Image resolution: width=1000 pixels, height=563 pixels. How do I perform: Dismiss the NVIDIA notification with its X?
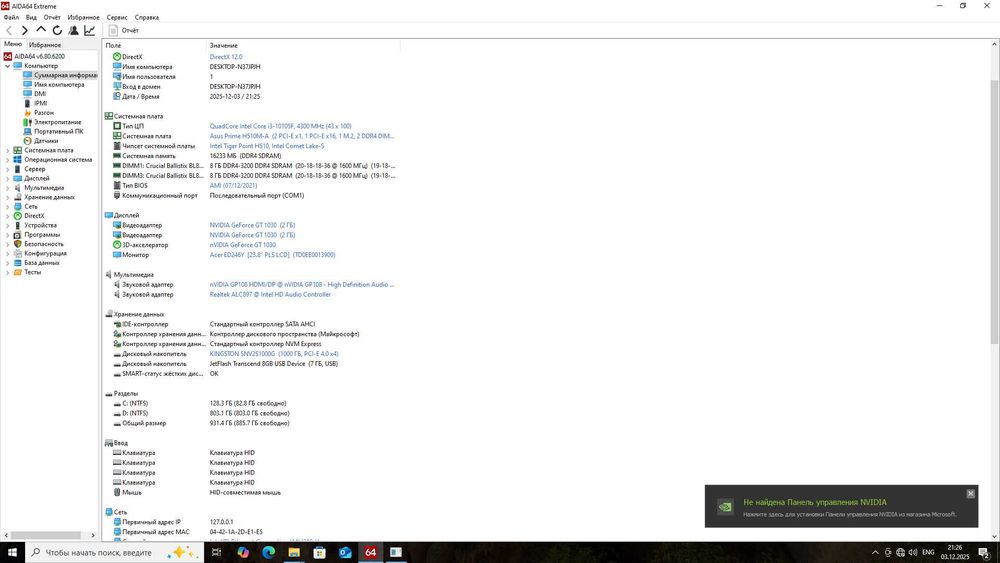[x=970, y=494]
